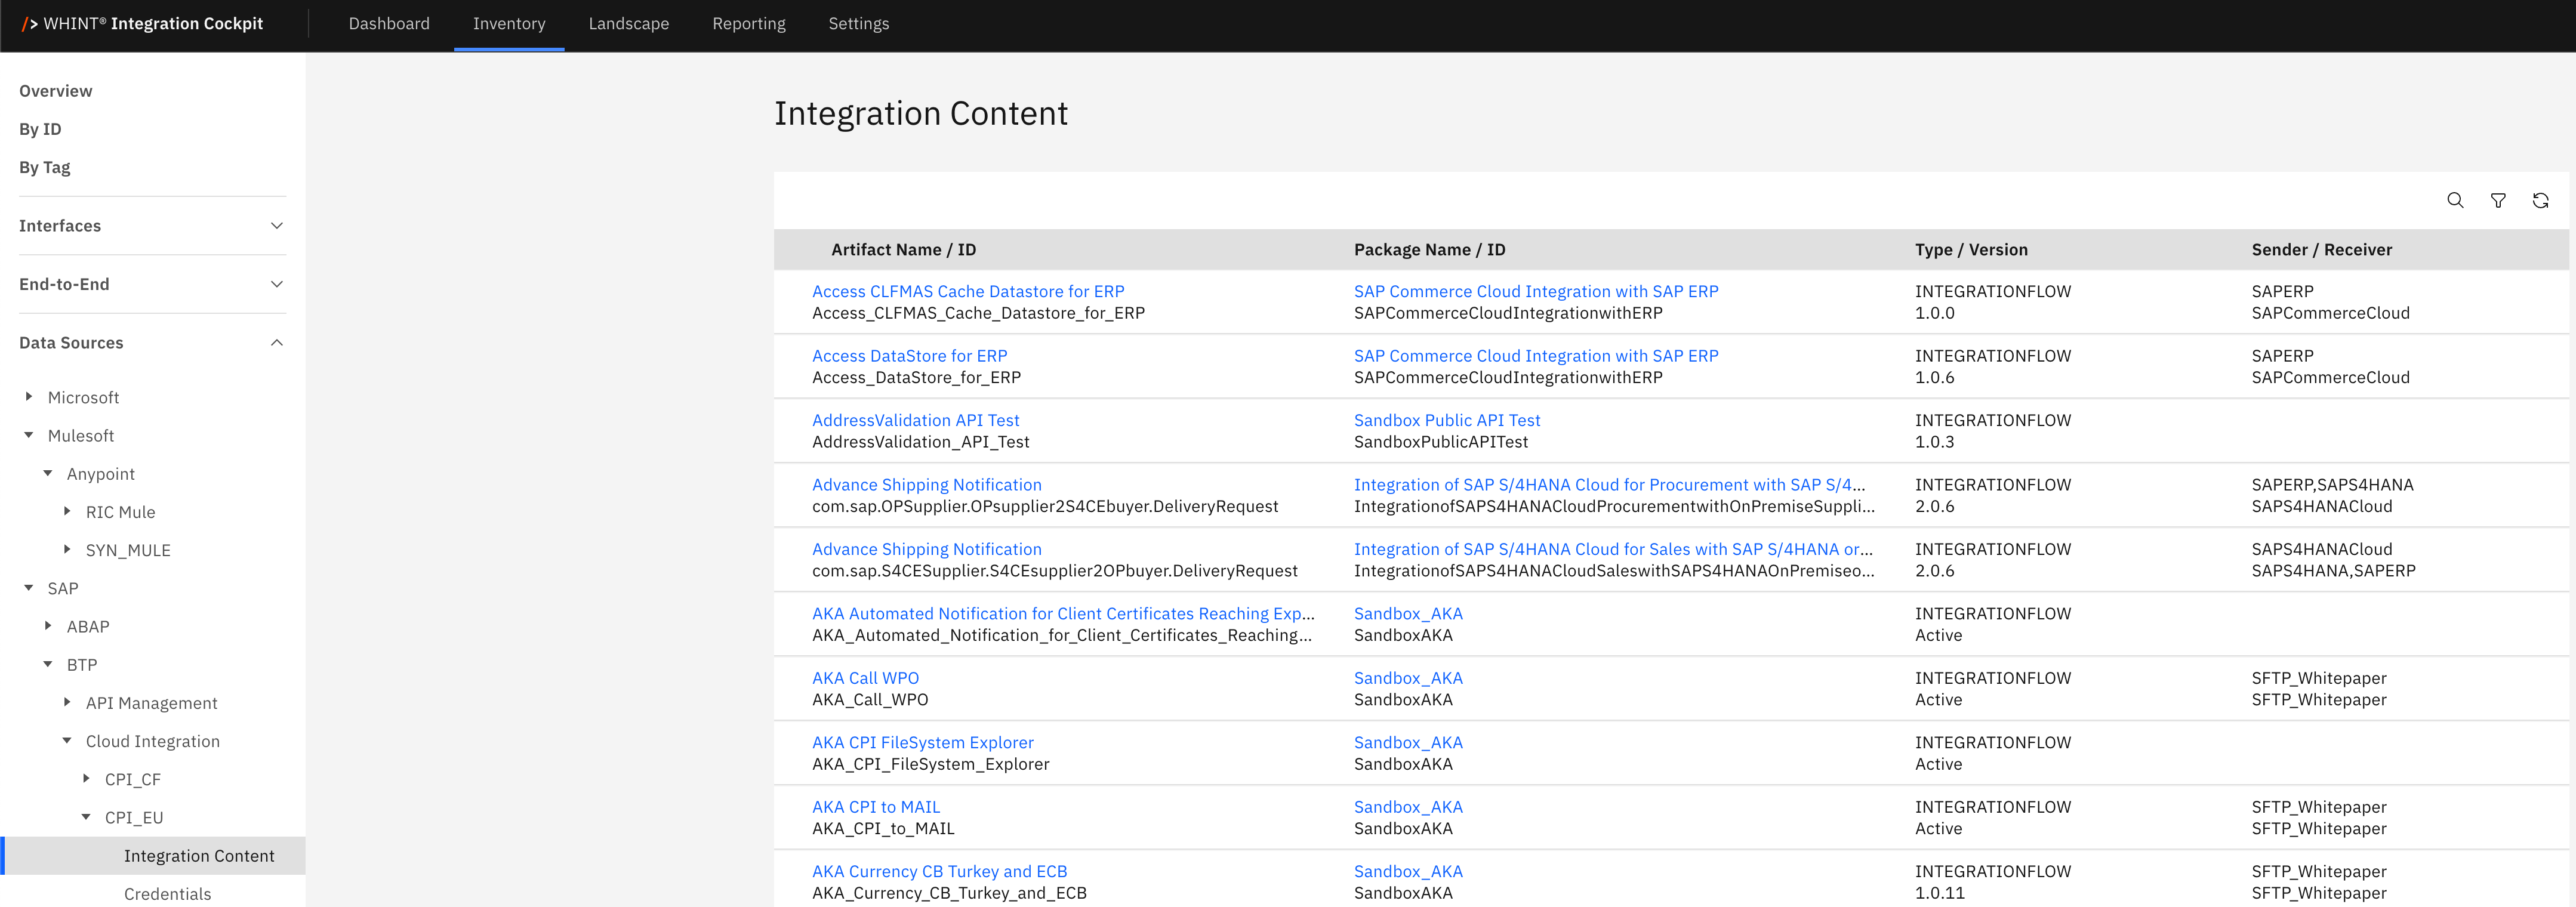2576x907 pixels.
Task: Collapse the Data Sources section chevron
Action: (x=277, y=343)
